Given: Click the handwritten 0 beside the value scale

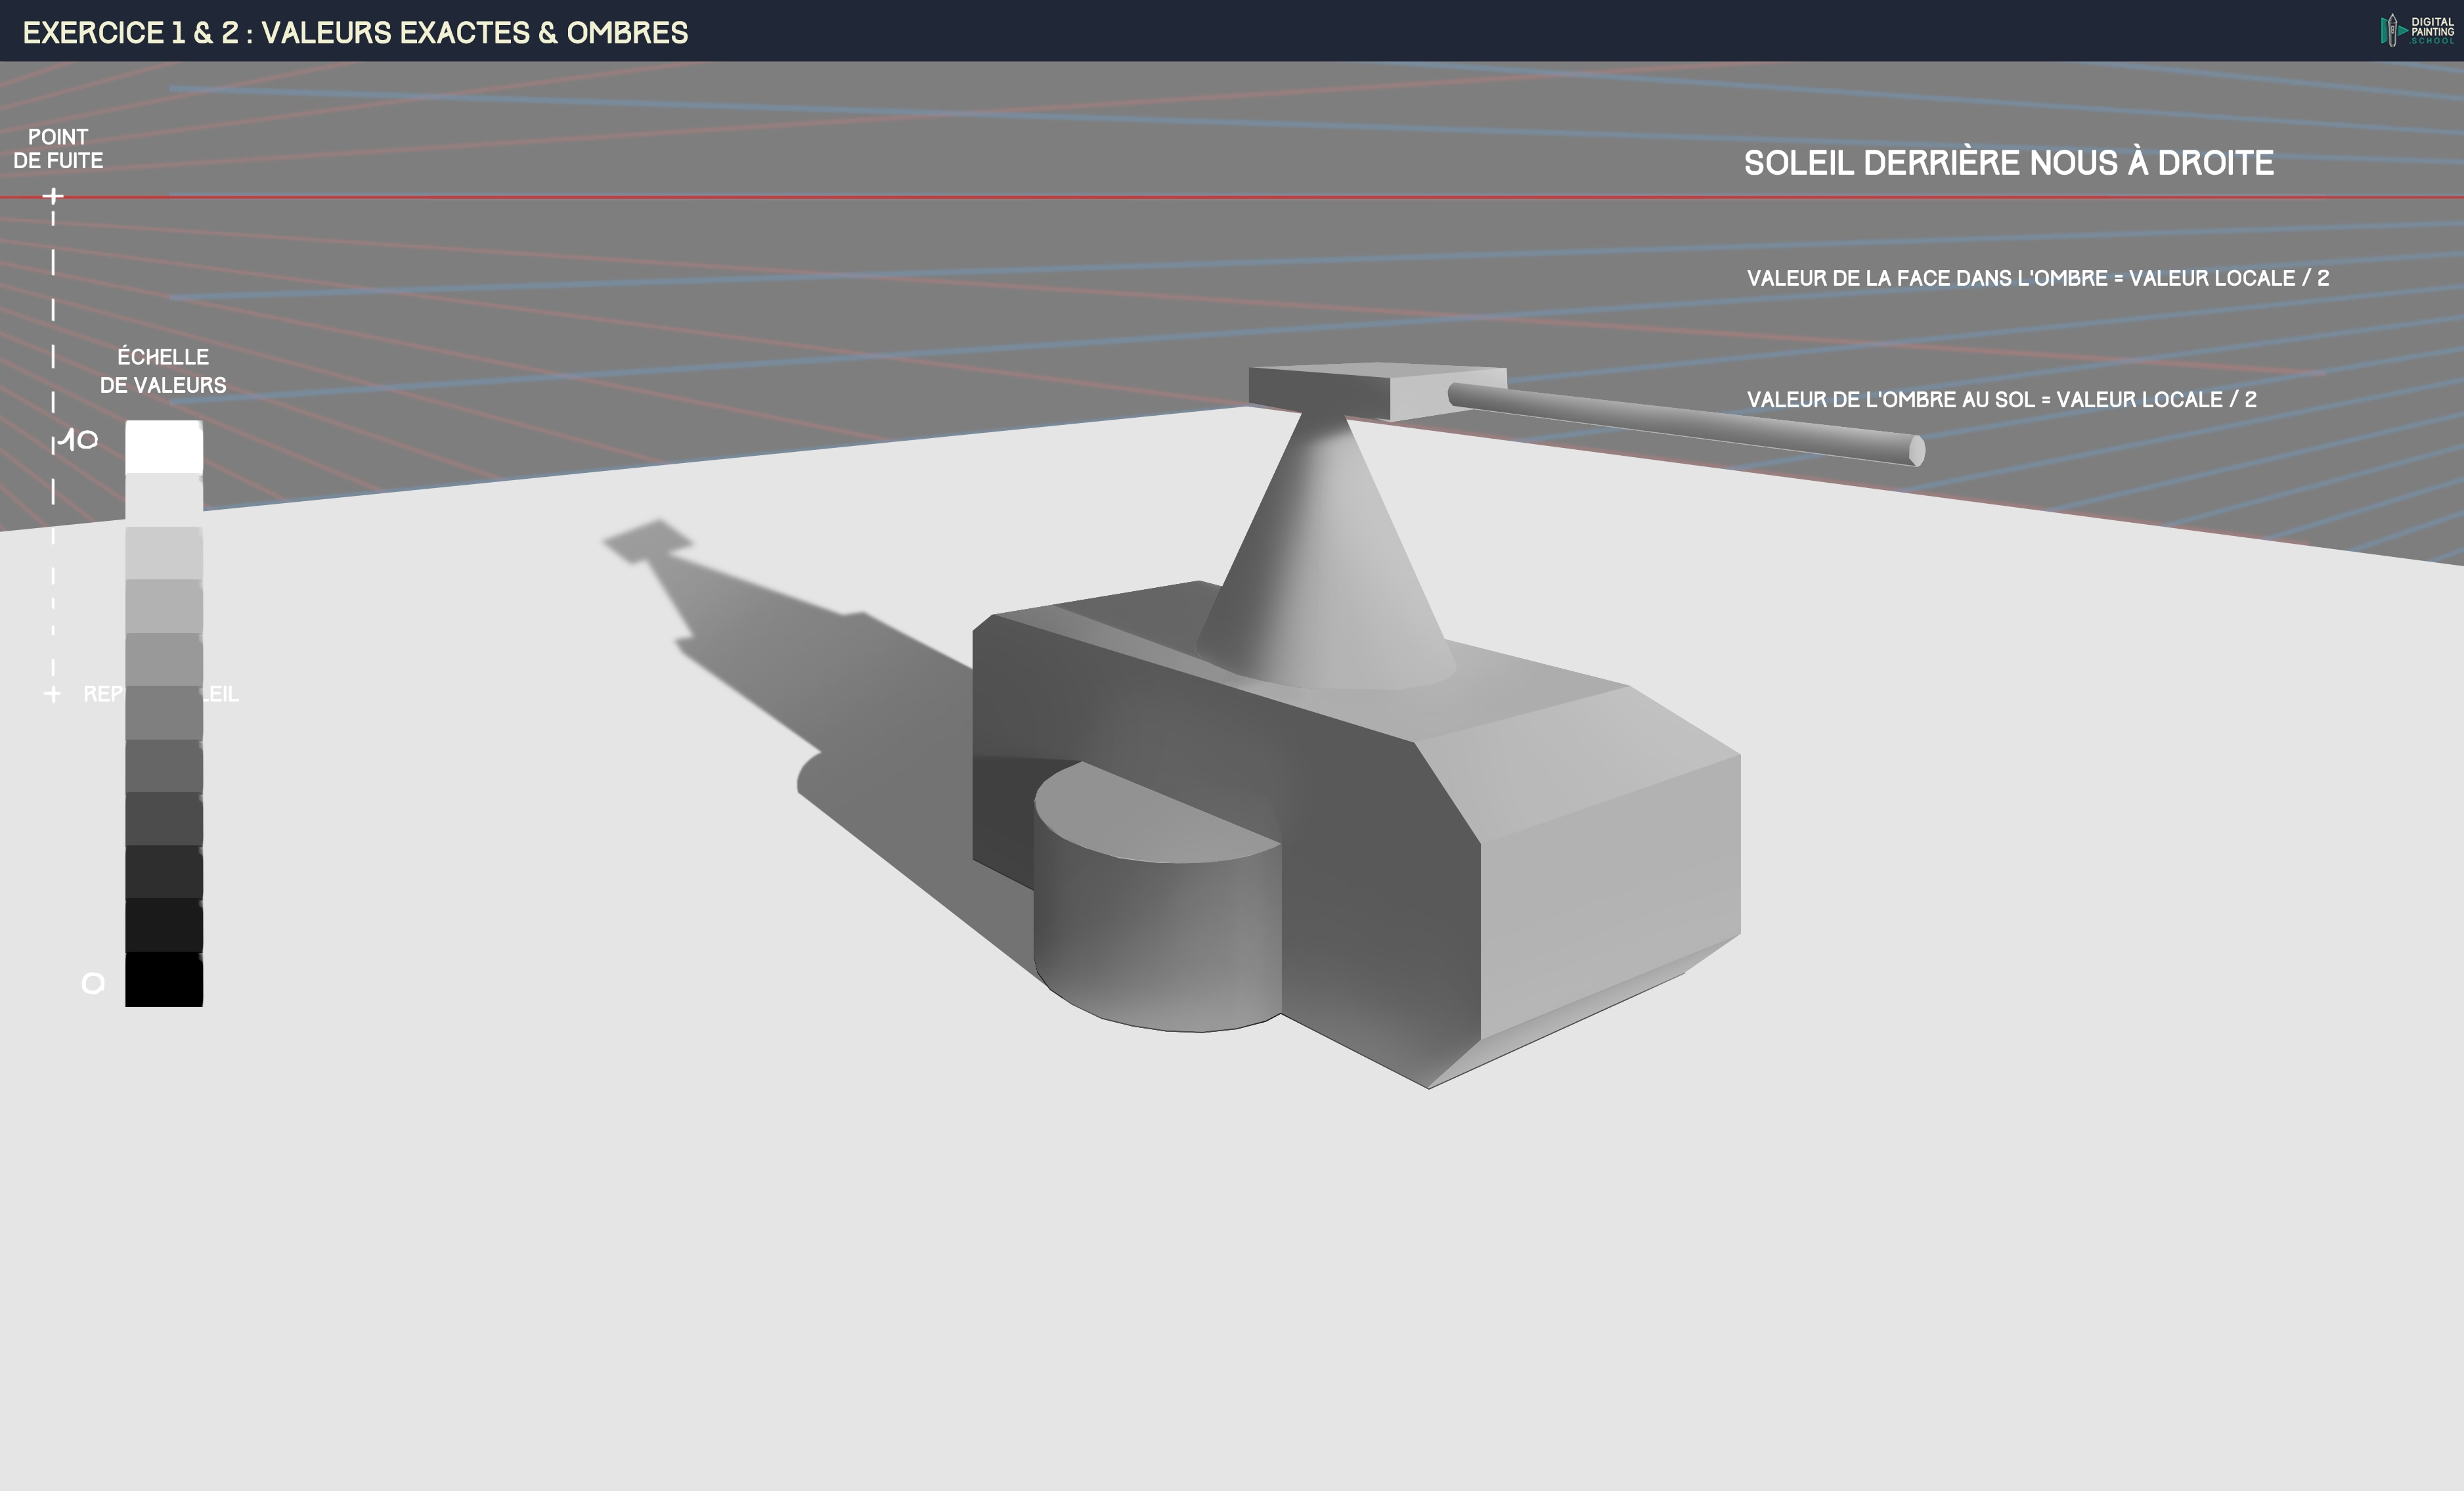Looking at the screenshot, I should (x=93, y=984).
